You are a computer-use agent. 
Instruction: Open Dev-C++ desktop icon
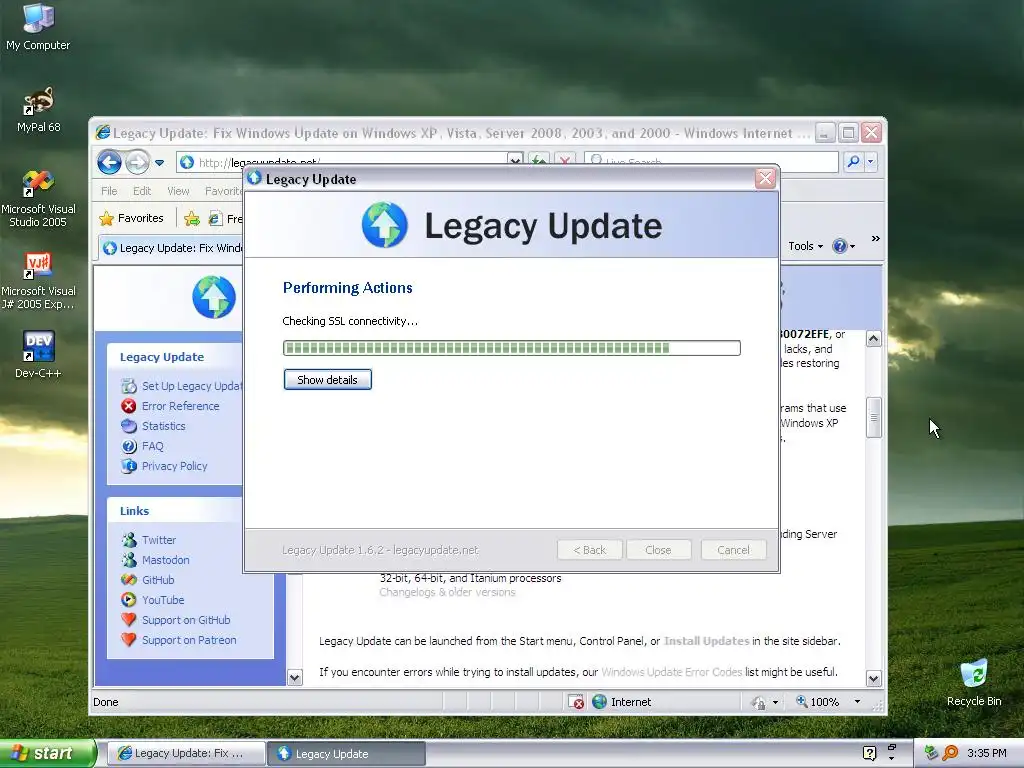click(38, 354)
